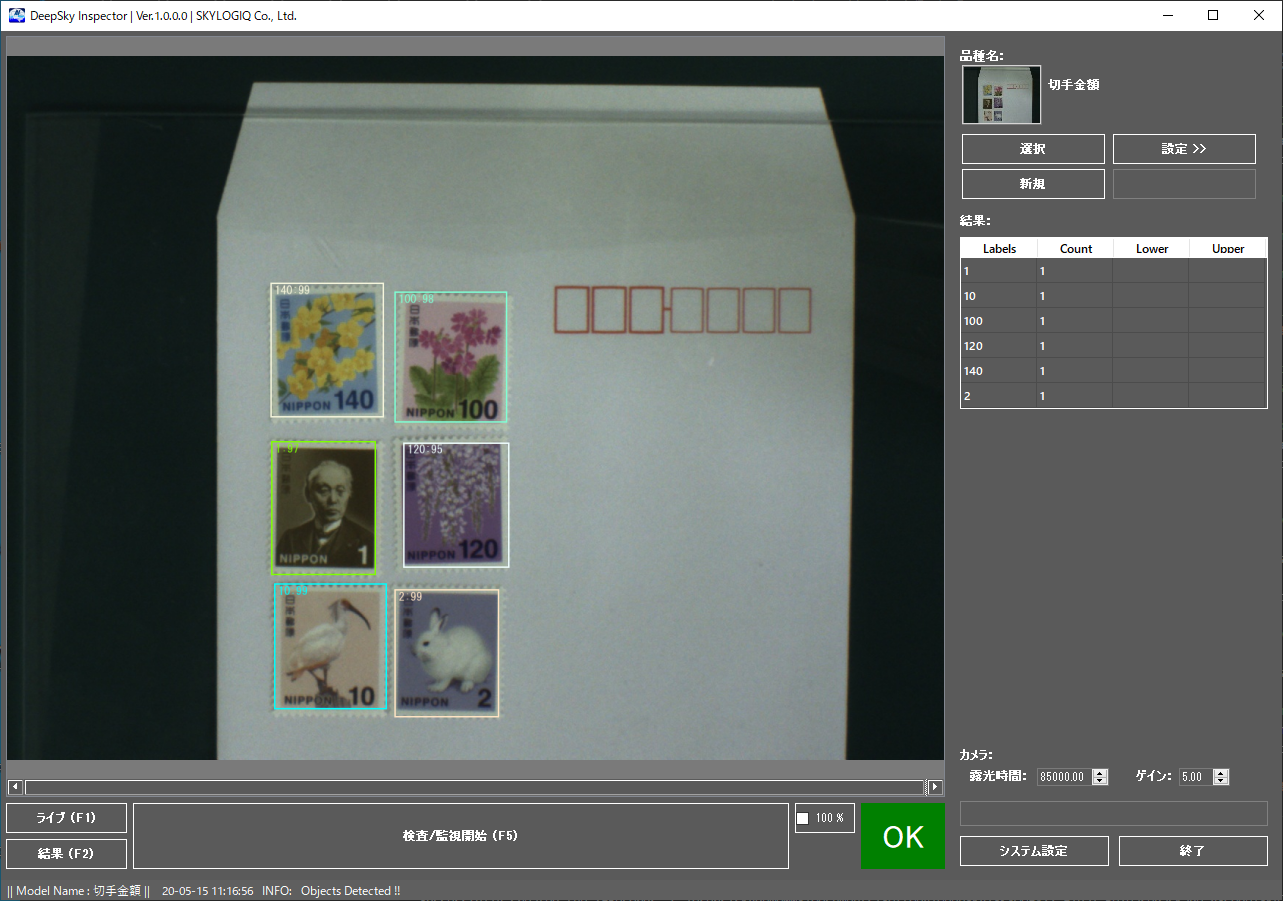Select the row with label 1
Screen dimensions: 1283x901
(x=1114, y=271)
